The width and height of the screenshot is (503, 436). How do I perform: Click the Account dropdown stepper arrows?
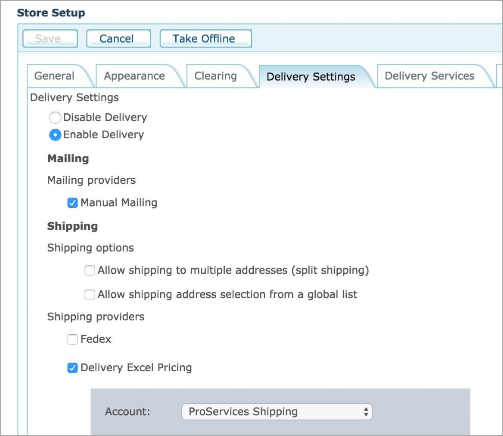366,412
